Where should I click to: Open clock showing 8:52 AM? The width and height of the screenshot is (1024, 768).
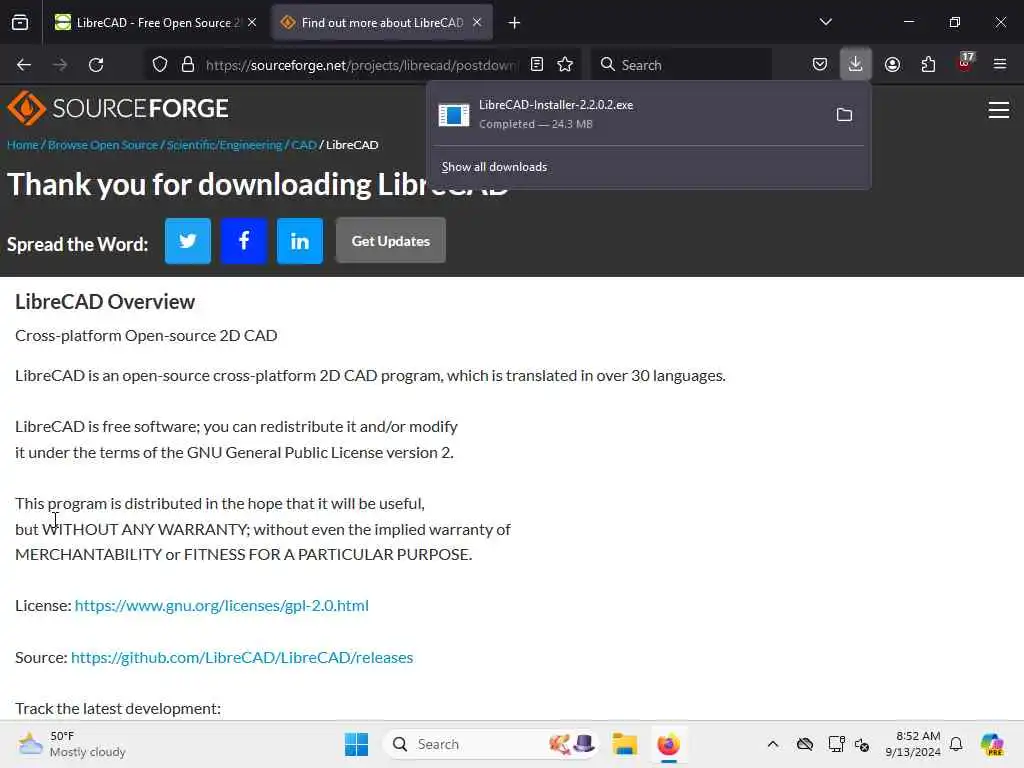tap(912, 744)
